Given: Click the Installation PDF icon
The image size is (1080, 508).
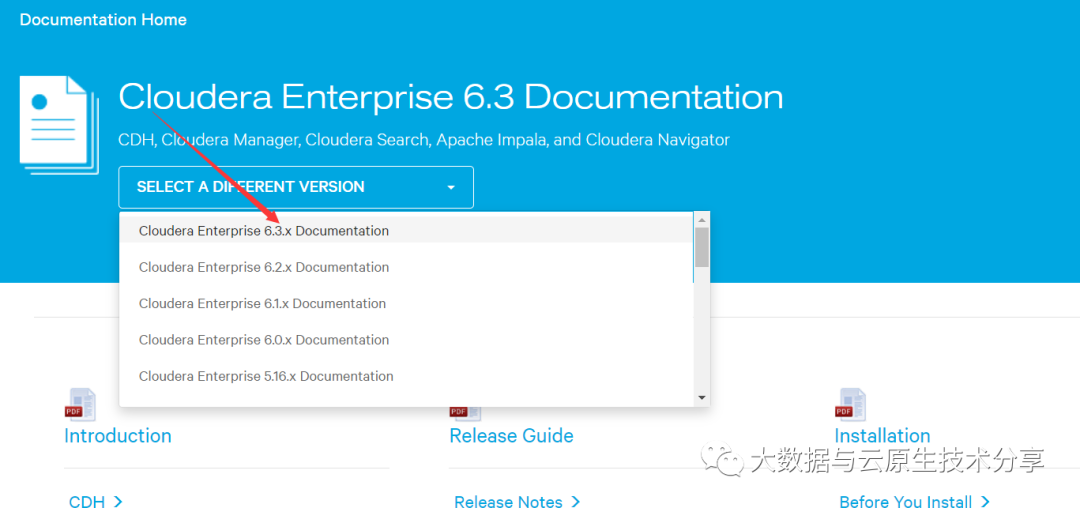Looking at the screenshot, I should tap(851, 406).
